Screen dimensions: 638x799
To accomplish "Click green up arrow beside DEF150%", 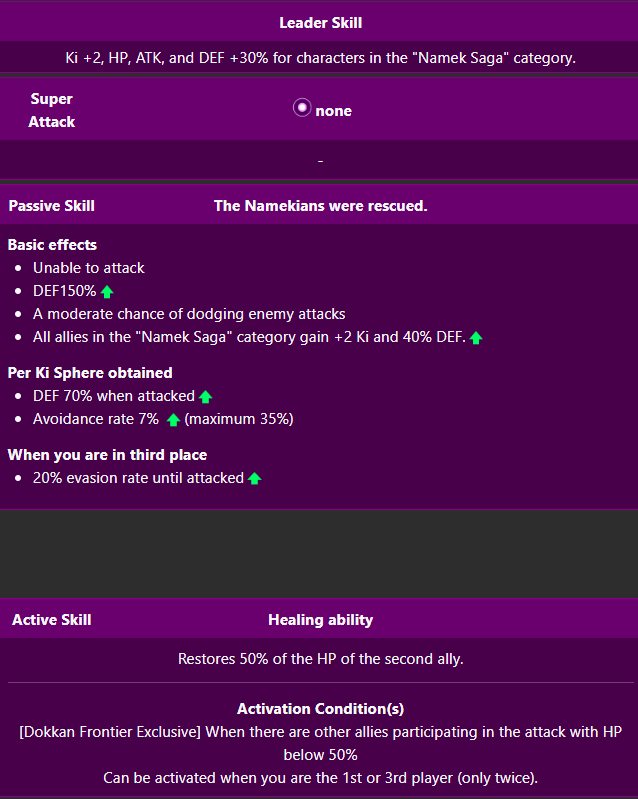I will [x=107, y=291].
